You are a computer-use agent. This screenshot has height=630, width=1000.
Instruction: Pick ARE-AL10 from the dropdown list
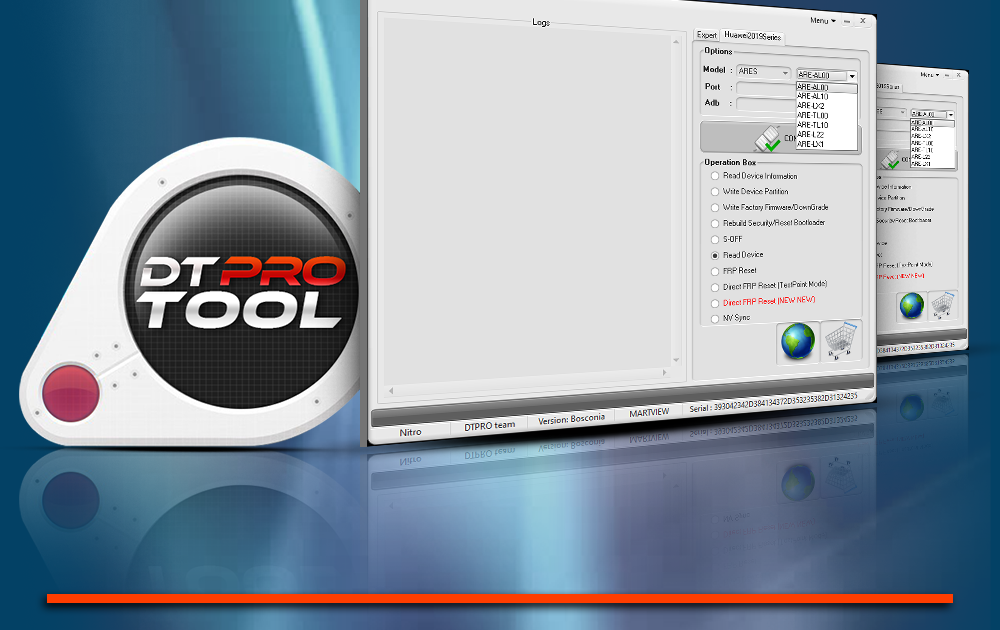click(x=826, y=96)
